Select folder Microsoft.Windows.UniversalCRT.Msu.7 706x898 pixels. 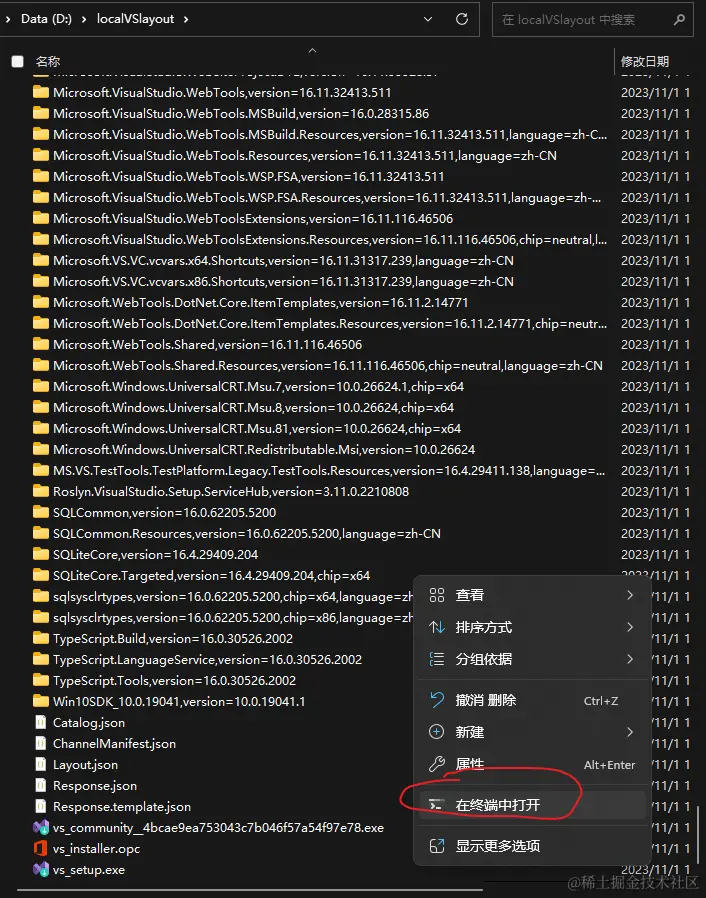point(258,386)
